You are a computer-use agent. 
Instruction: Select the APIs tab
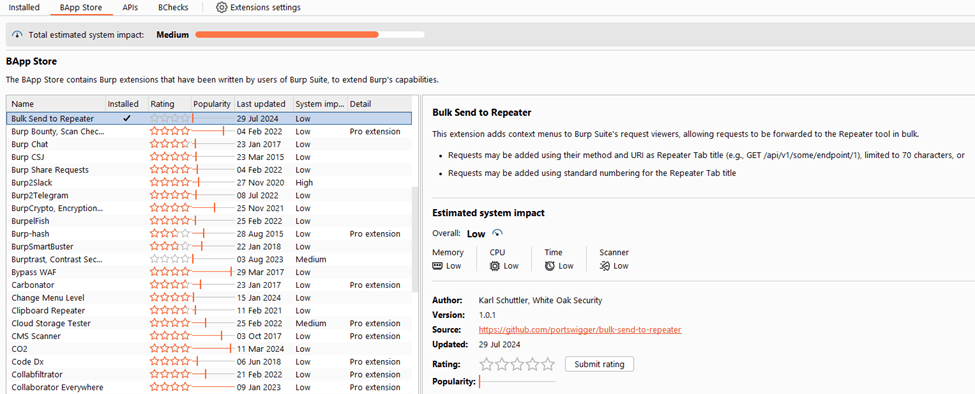[131, 8]
